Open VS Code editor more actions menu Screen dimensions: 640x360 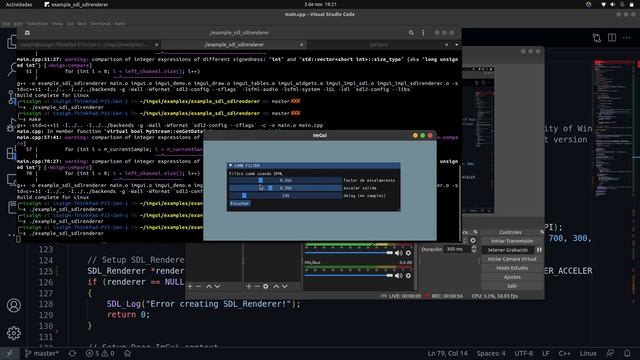[x=627, y=38]
